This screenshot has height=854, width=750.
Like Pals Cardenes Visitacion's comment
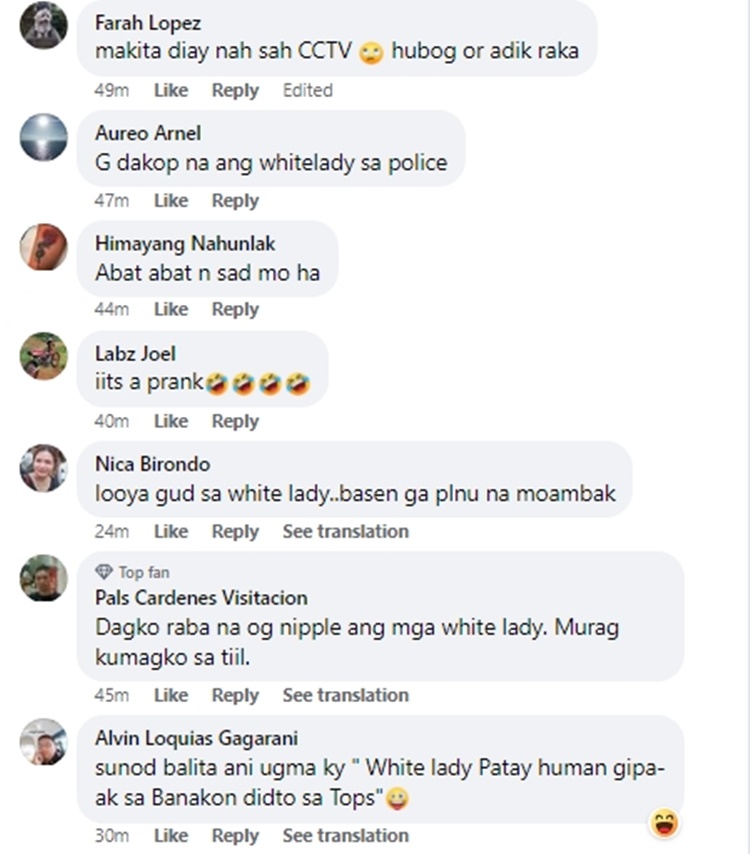coord(171,695)
